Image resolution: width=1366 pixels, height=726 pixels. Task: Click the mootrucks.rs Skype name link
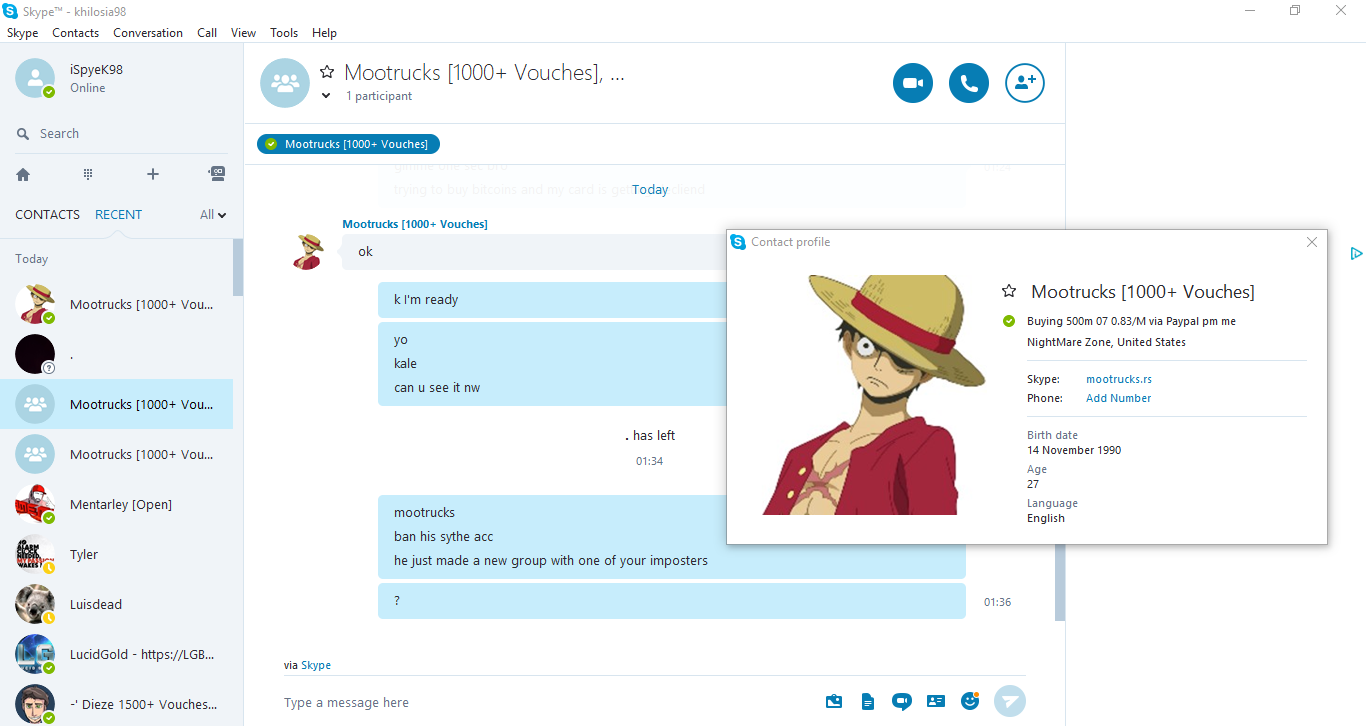1119,379
